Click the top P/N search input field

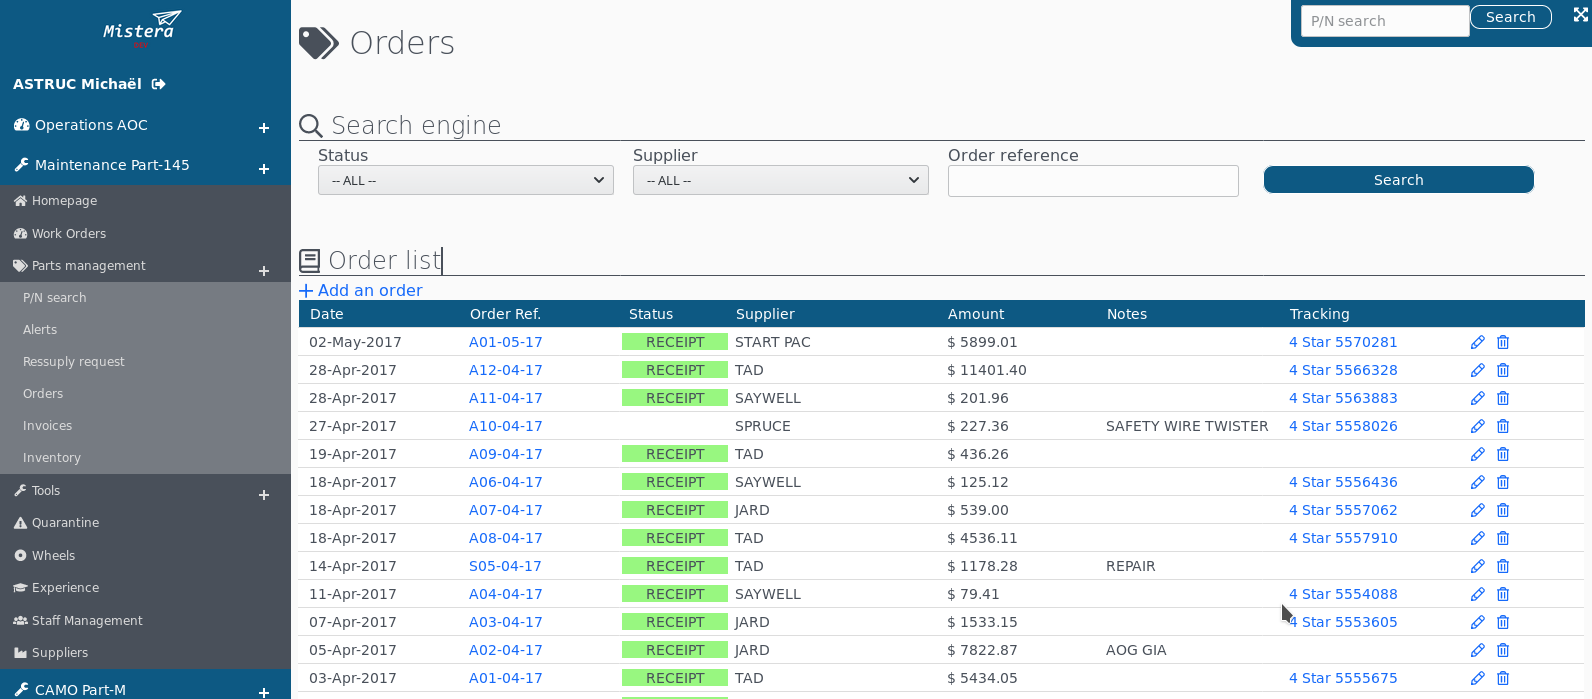tap(1385, 21)
